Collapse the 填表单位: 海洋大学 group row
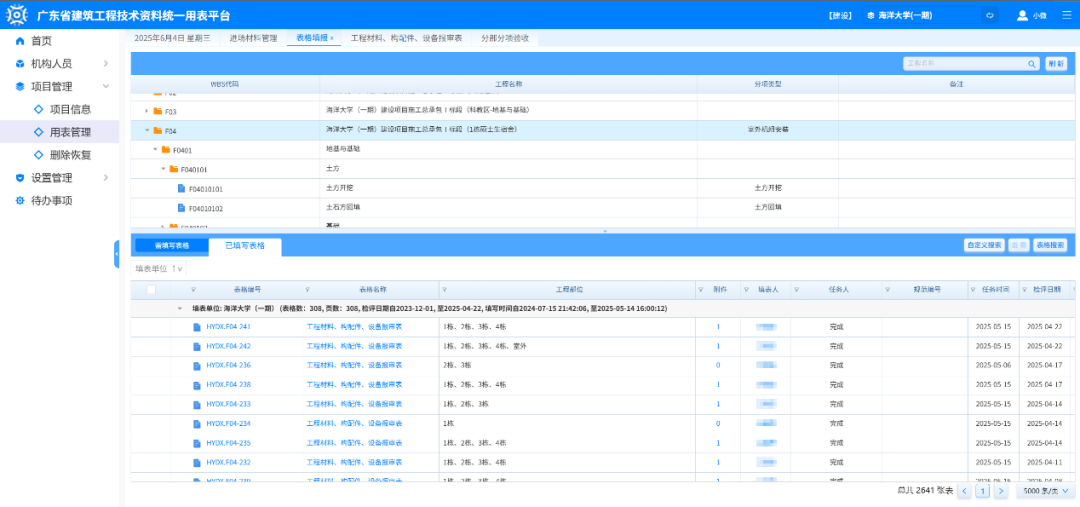This screenshot has width=1080, height=507. [180, 309]
